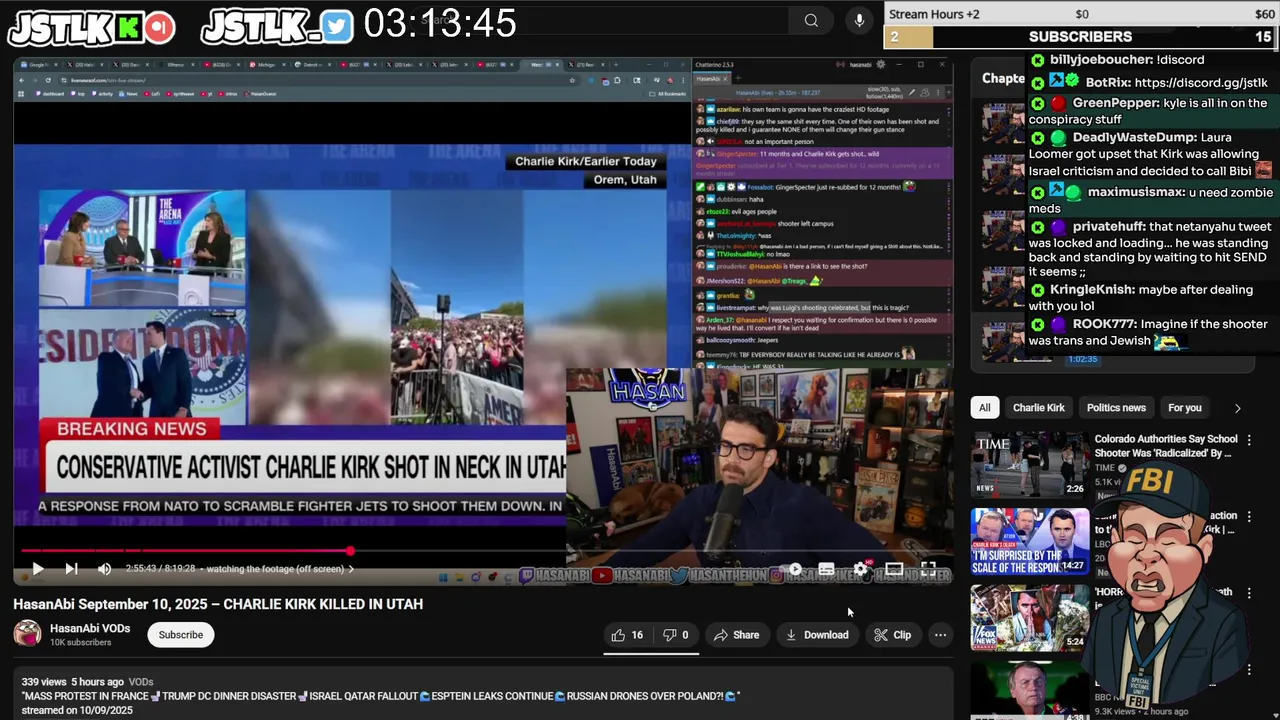Viewport: 1280px width, 720px height.
Task: Open TIME Colorado school shooter video thumbnail
Action: pos(1030,464)
